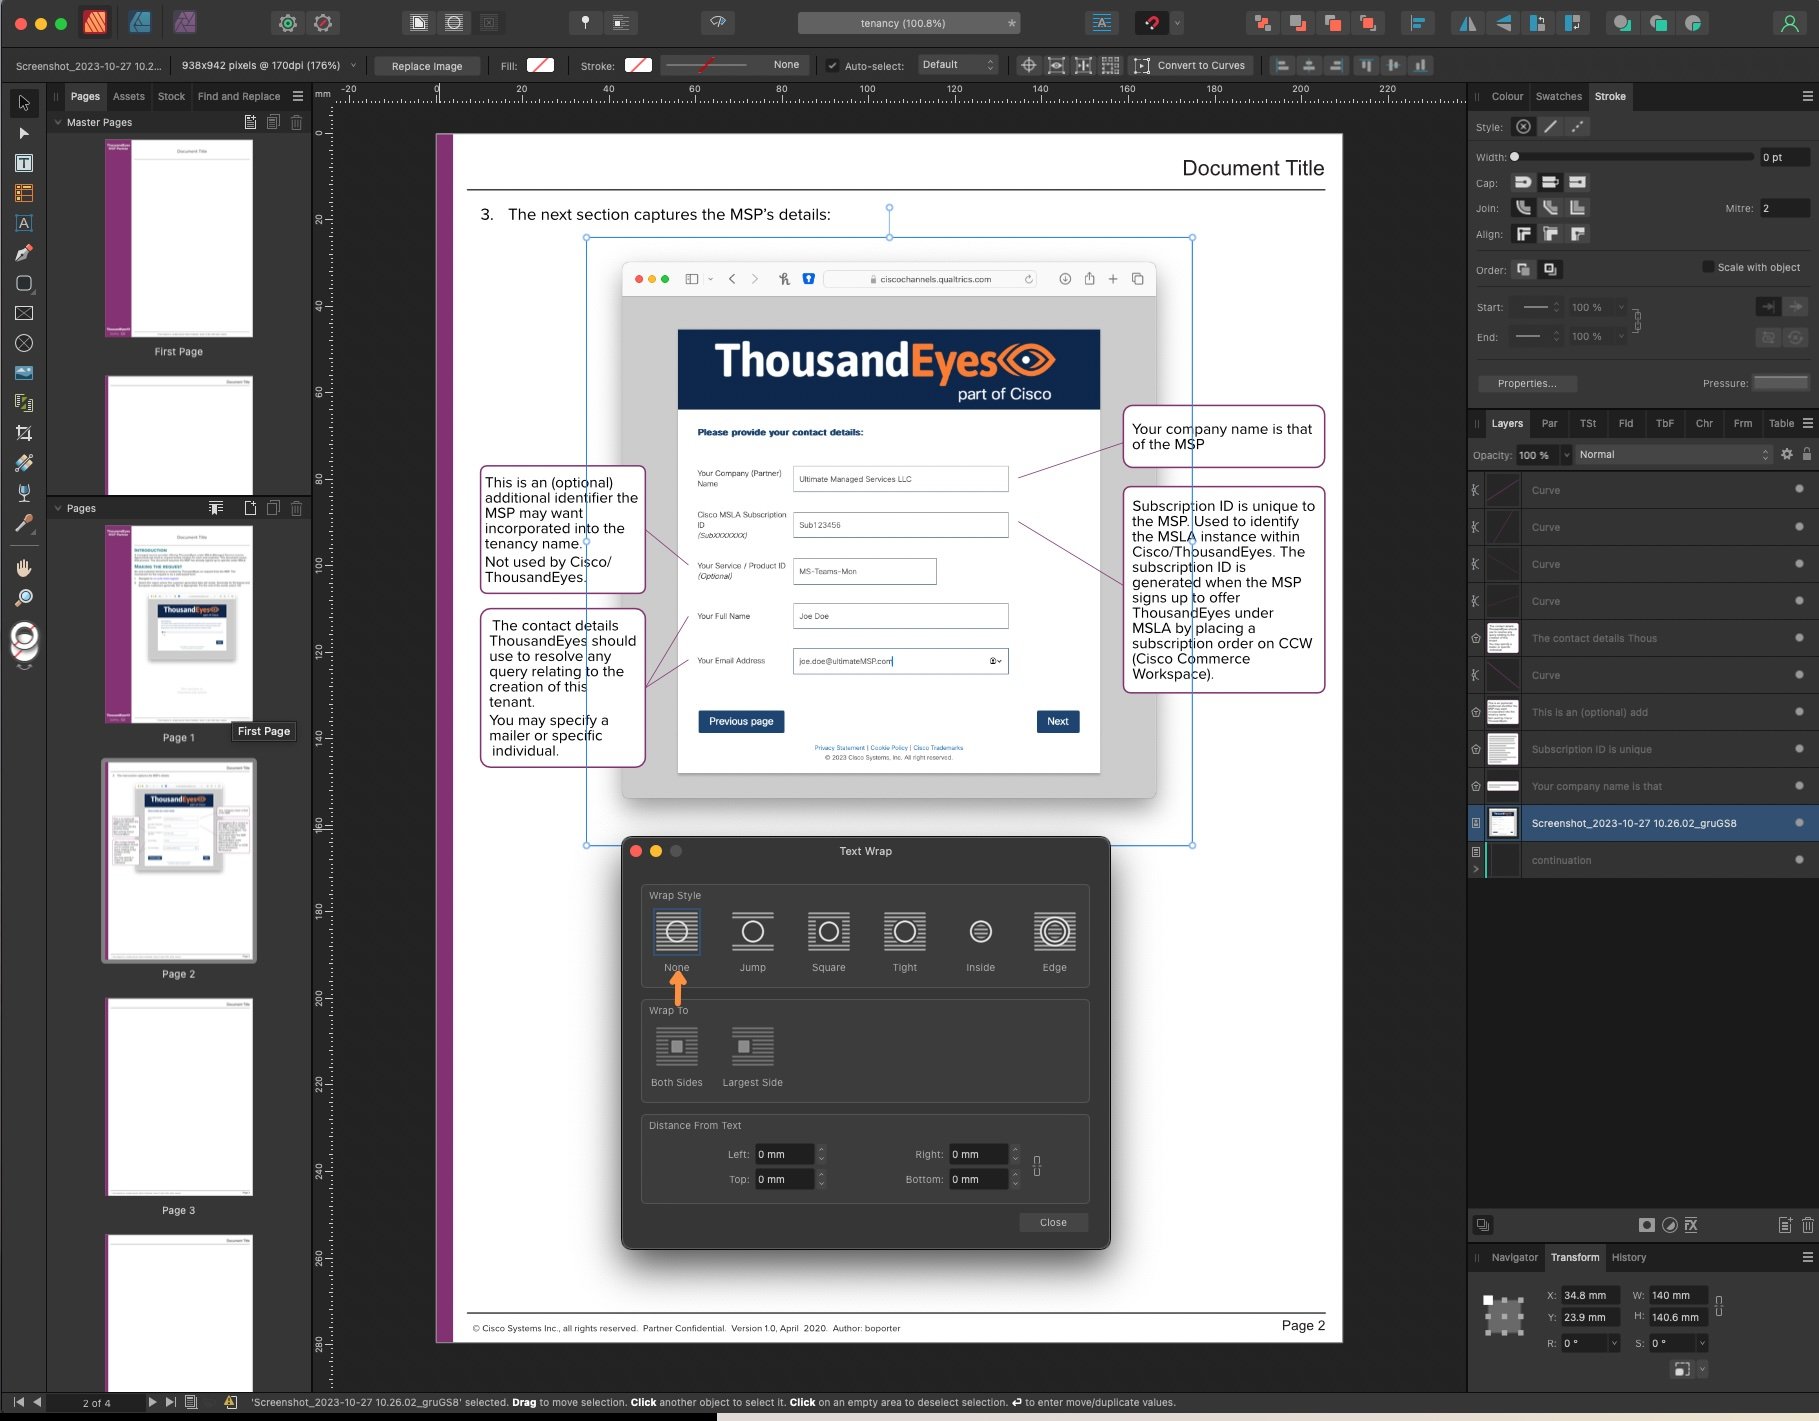Choose the Tight wrap style

[x=905, y=941]
